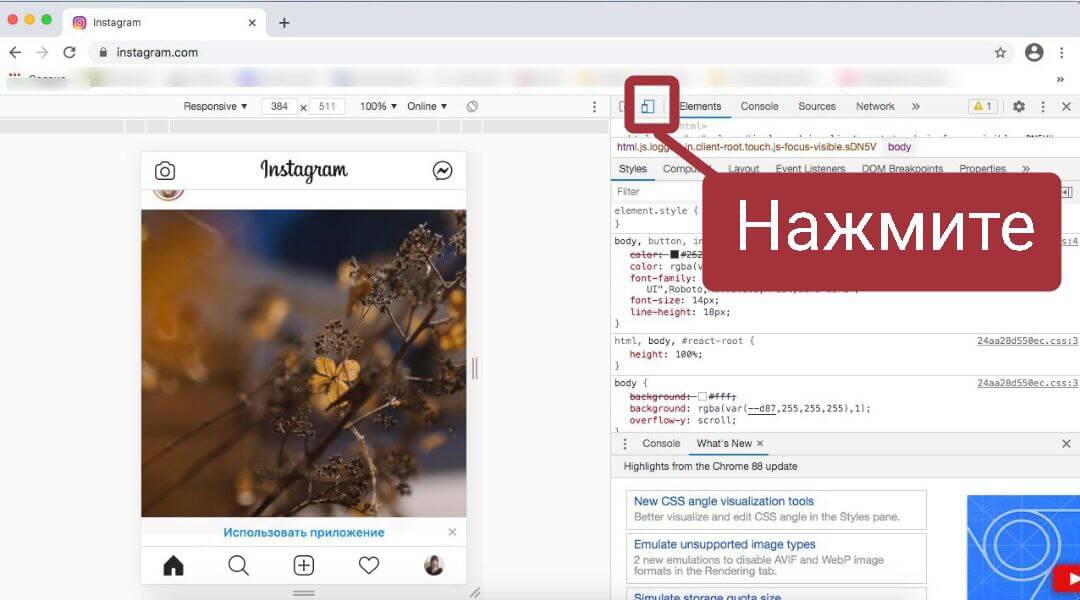Viewport: 1080px width, 600px height.
Task: Open the DOM Breakpoints sidebar tab
Action: (x=902, y=169)
